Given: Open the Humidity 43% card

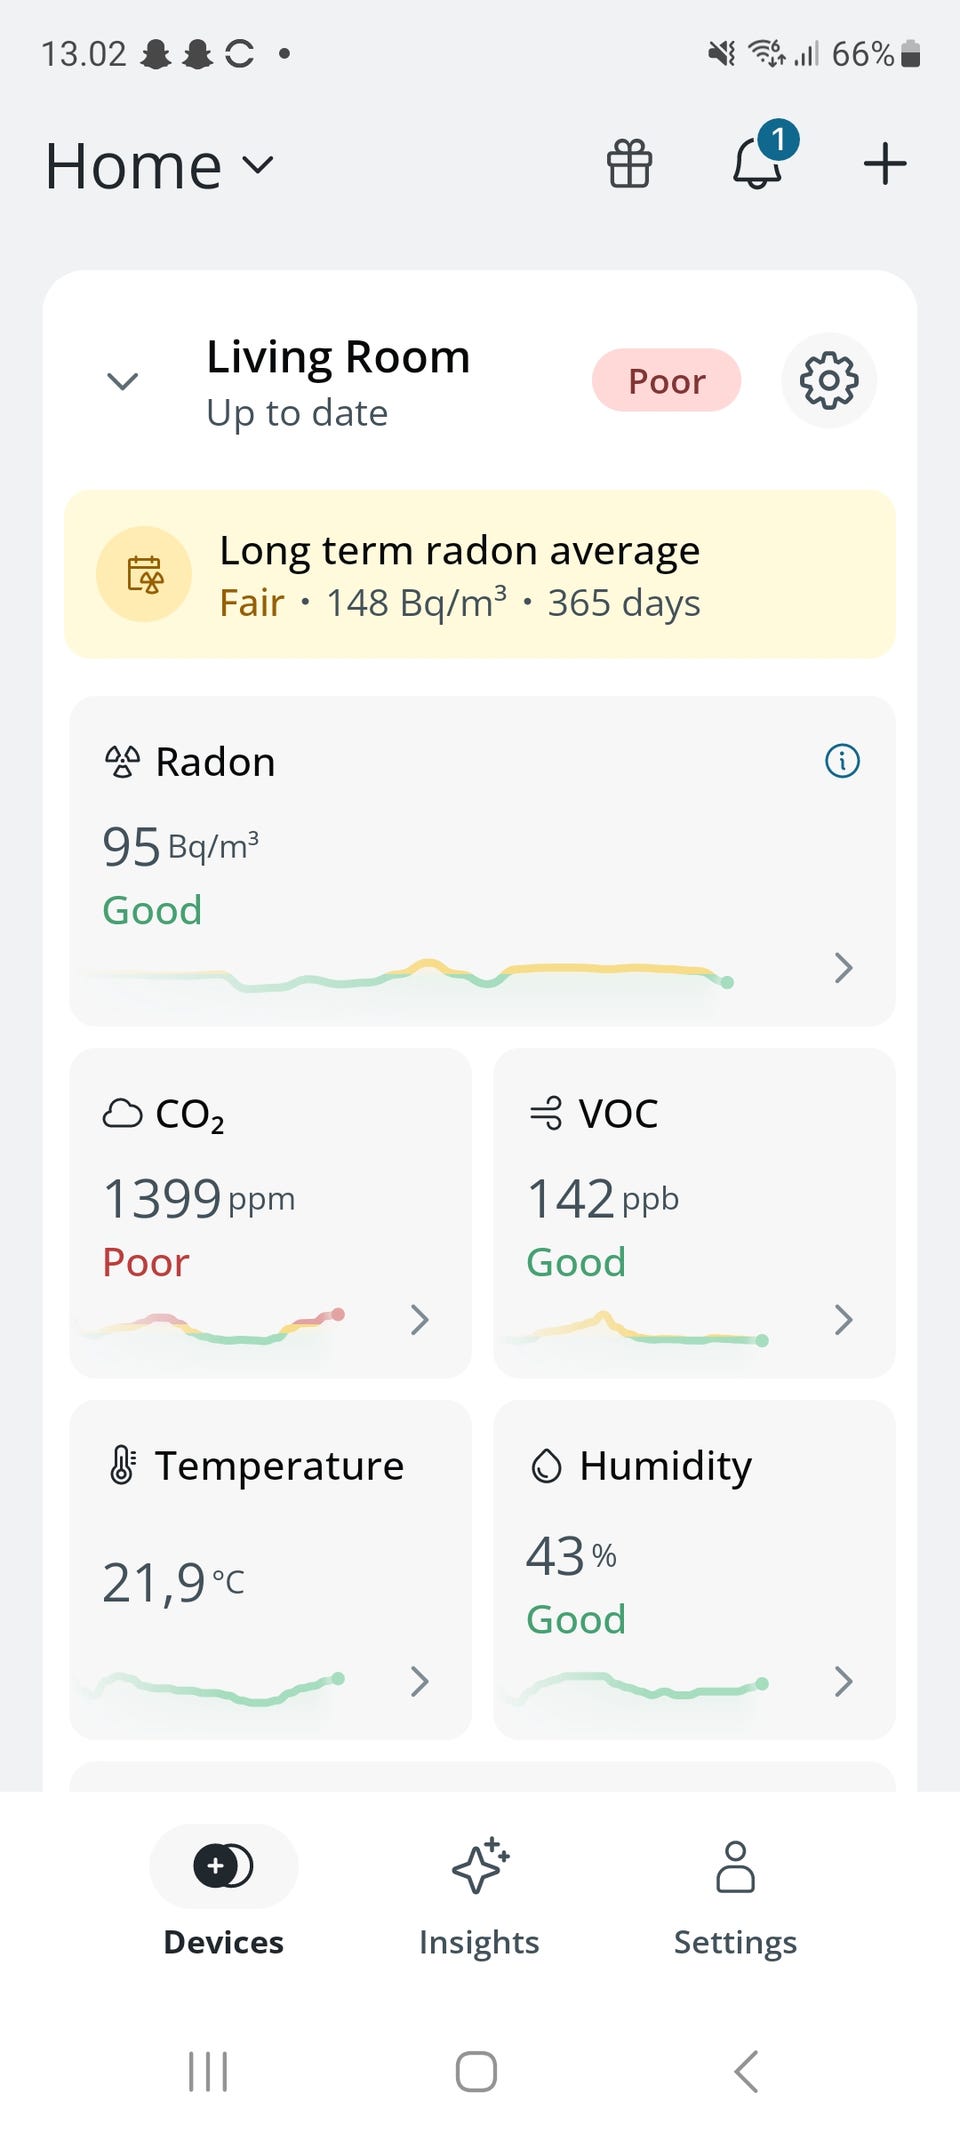Looking at the screenshot, I should coord(694,1568).
